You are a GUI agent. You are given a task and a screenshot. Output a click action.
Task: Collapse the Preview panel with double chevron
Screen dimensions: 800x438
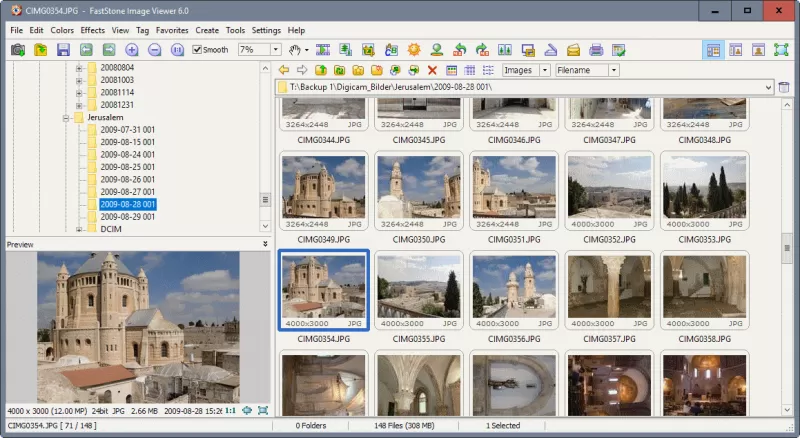(x=265, y=243)
